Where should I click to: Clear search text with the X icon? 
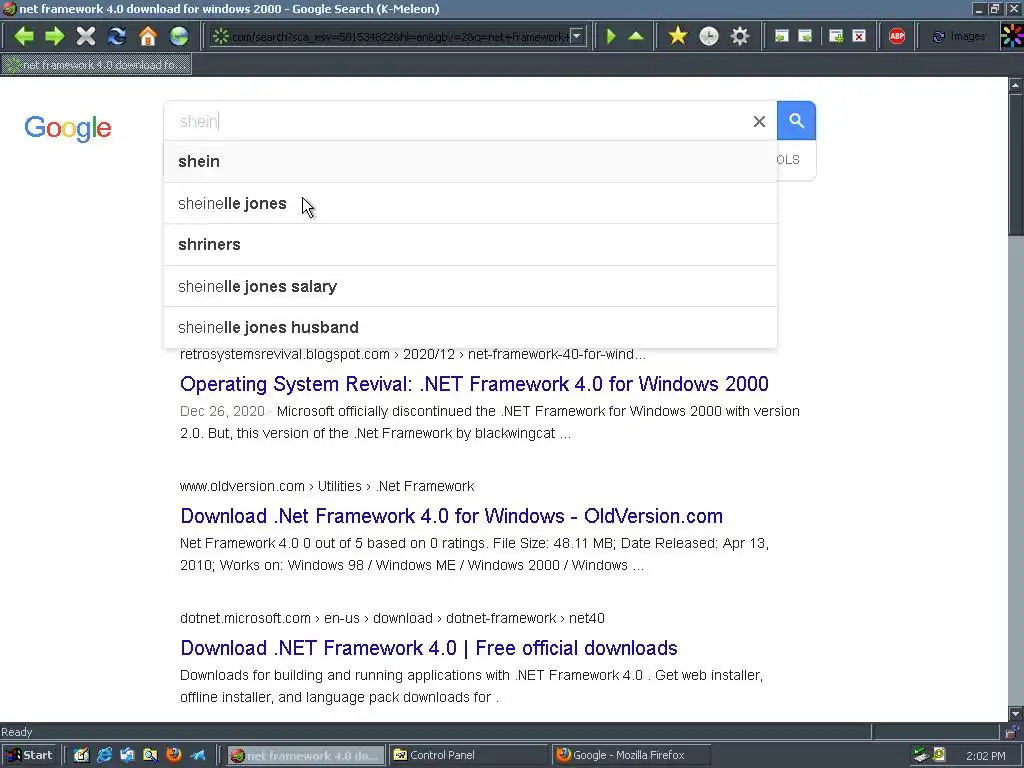759,121
